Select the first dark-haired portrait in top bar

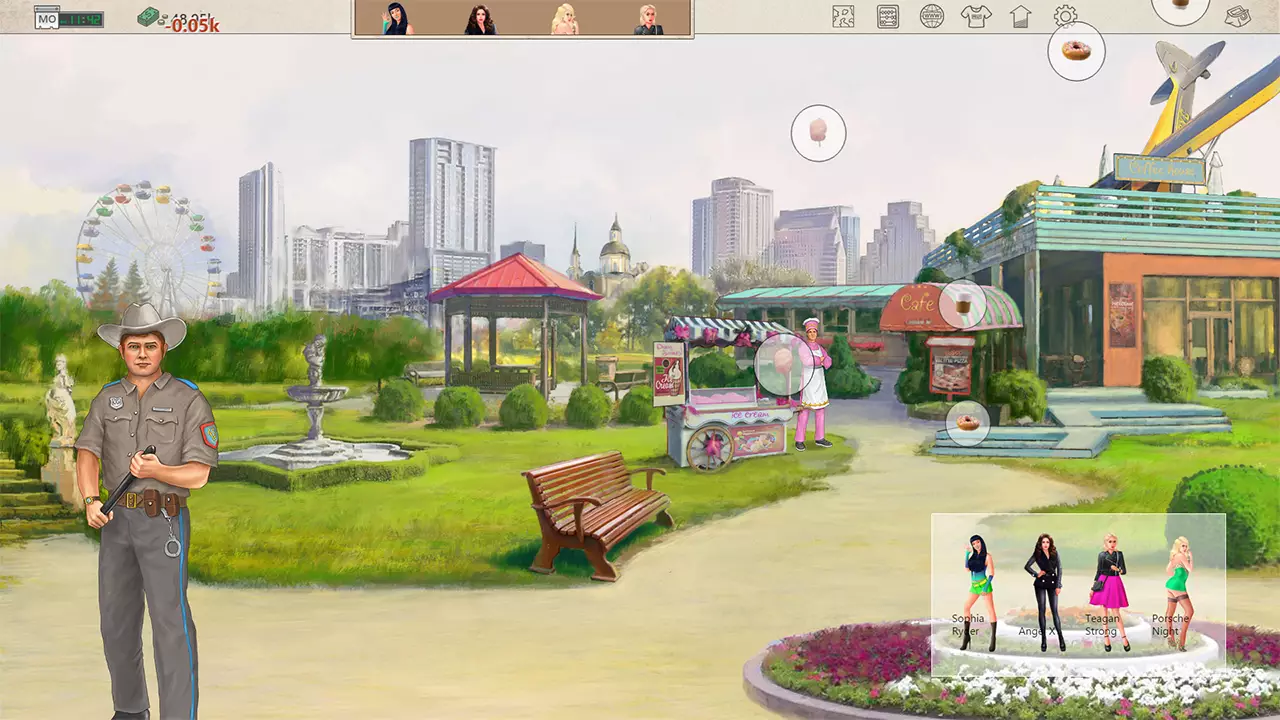coord(397,19)
